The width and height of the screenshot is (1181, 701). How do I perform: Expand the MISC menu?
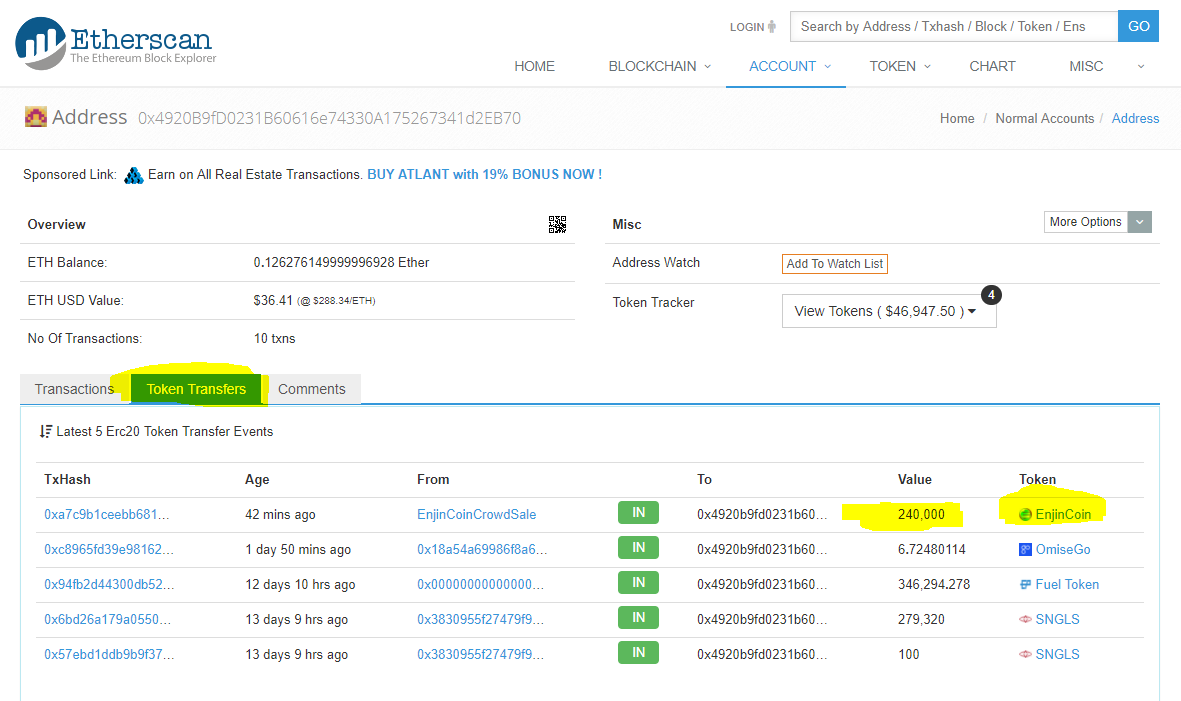1086,66
